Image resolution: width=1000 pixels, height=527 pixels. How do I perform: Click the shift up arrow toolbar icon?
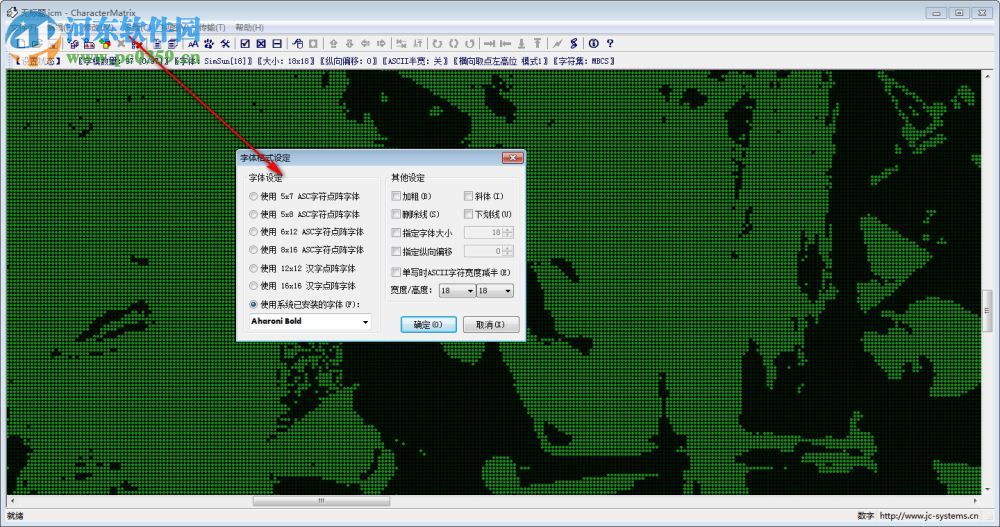click(333, 43)
